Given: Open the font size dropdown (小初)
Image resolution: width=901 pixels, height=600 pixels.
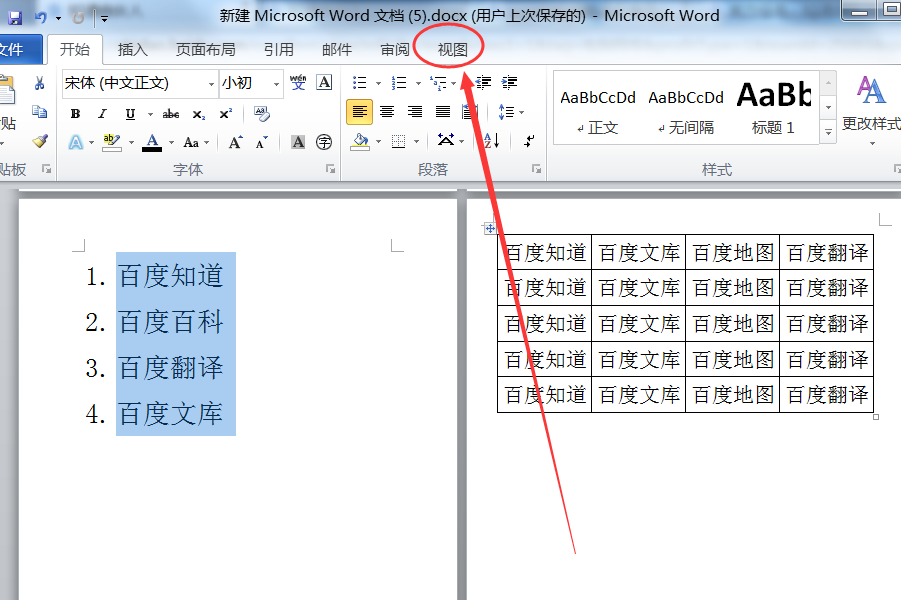Looking at the screenshot, I should tap(276, 84).
